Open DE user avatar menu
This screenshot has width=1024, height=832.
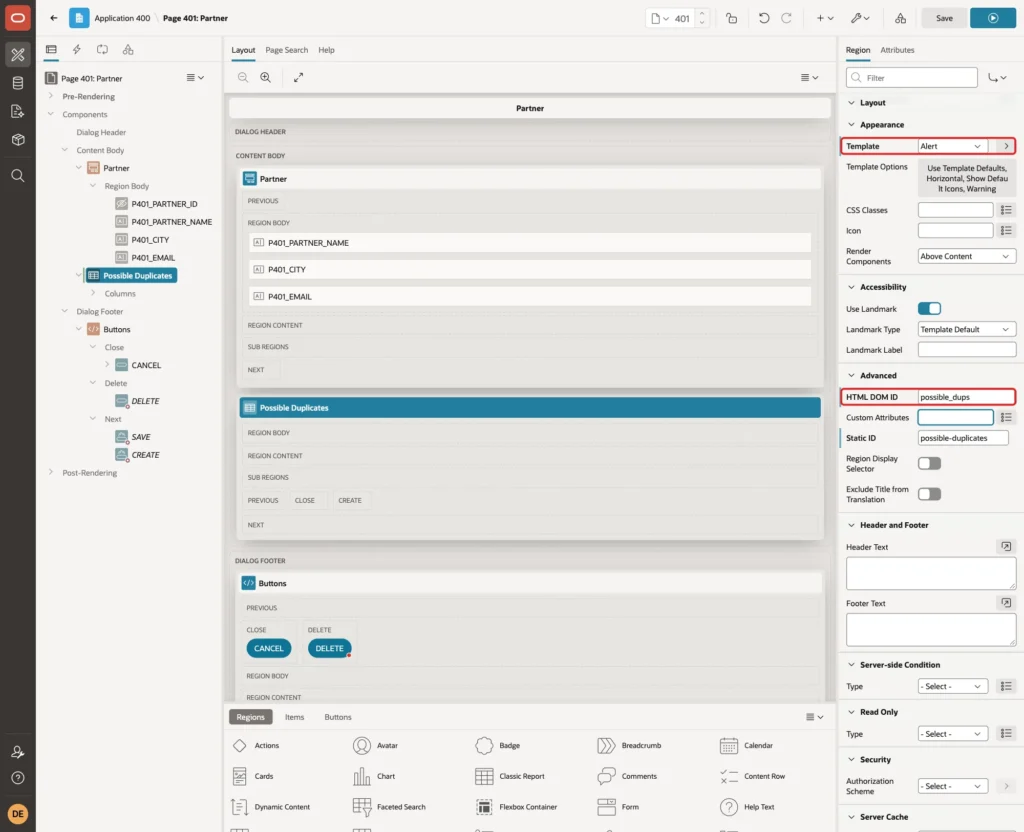[18, 814]
